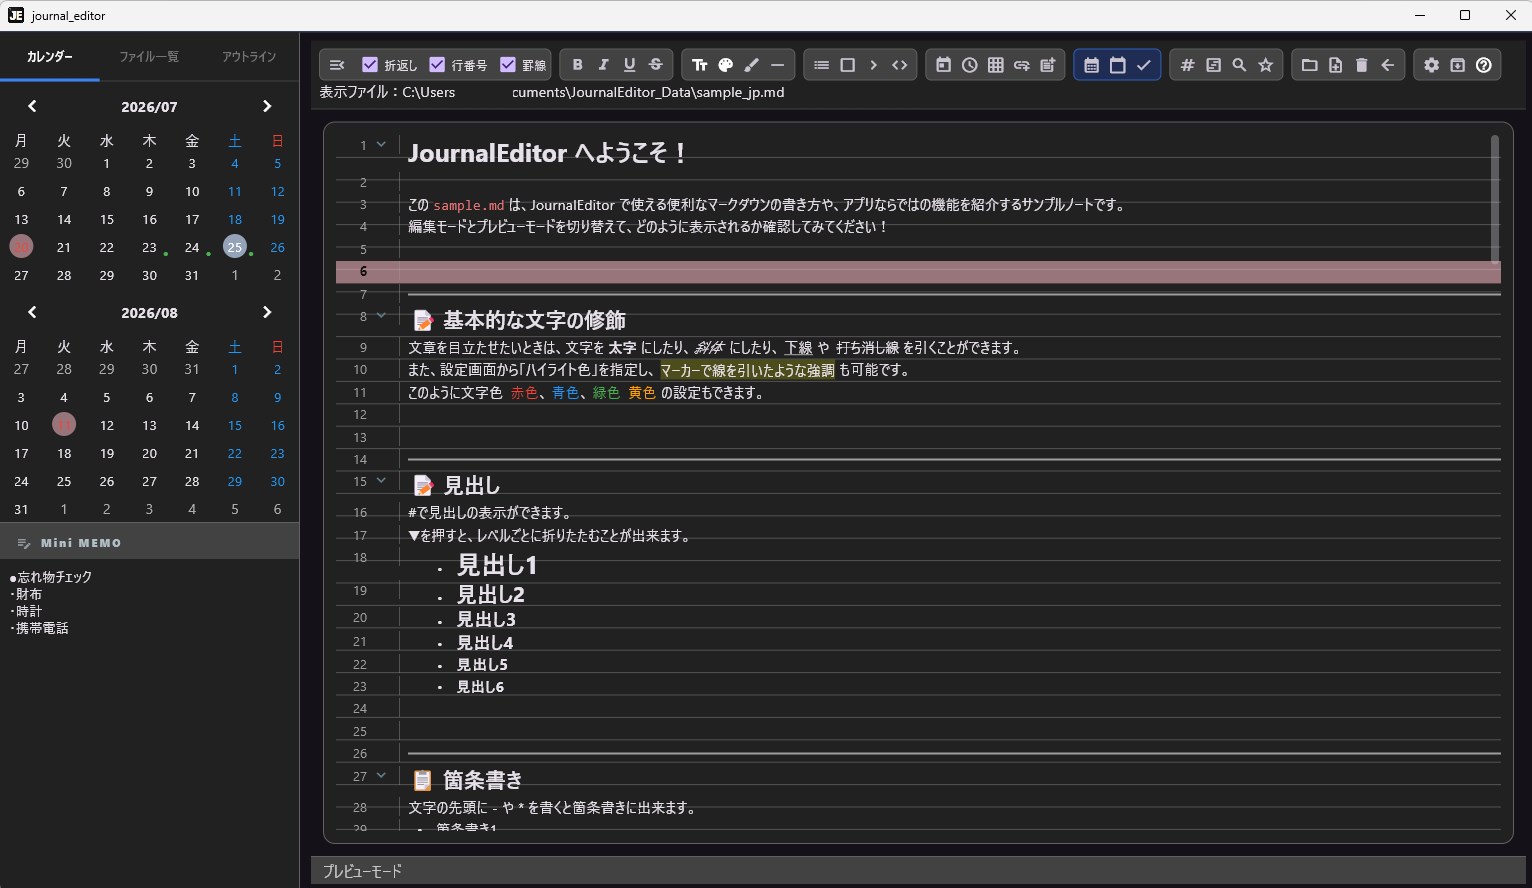Open the color palette icon
1532x888 pixels.
pyautogui.click(x=725, y=65)
